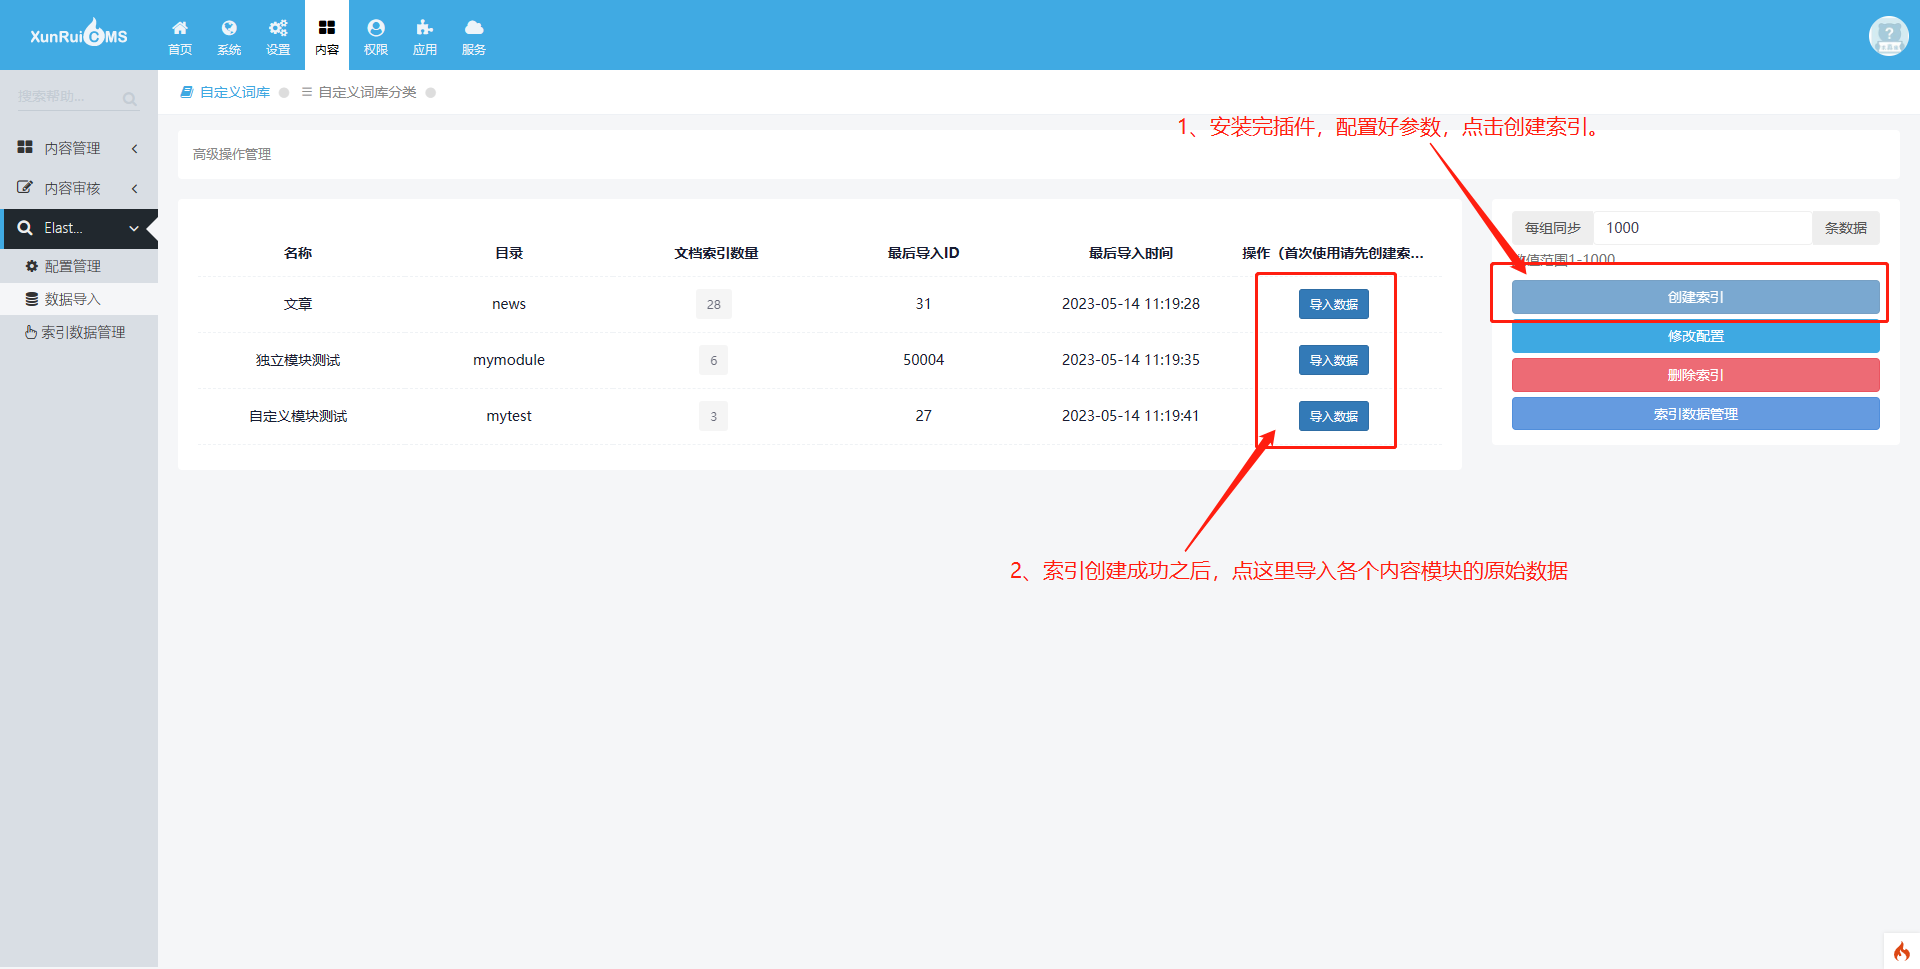Open the 权限 user icon

376,28
